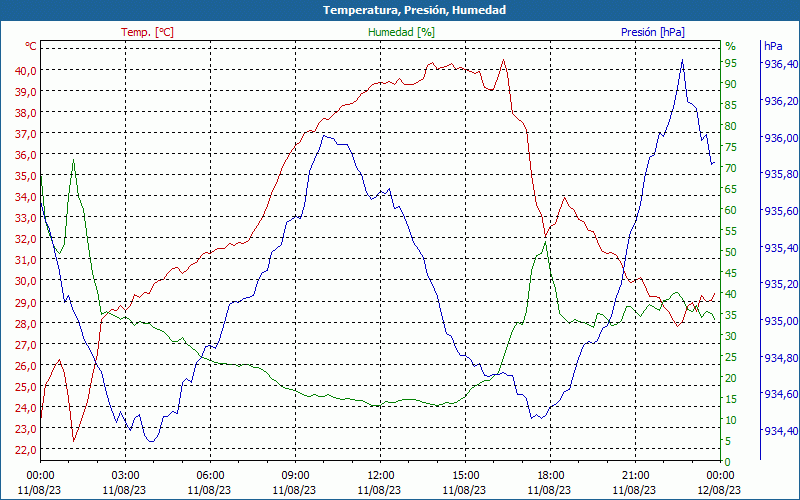Click pressure axis value 934,40
This screenshot has height=500, width=800.
tap(780, 431)
